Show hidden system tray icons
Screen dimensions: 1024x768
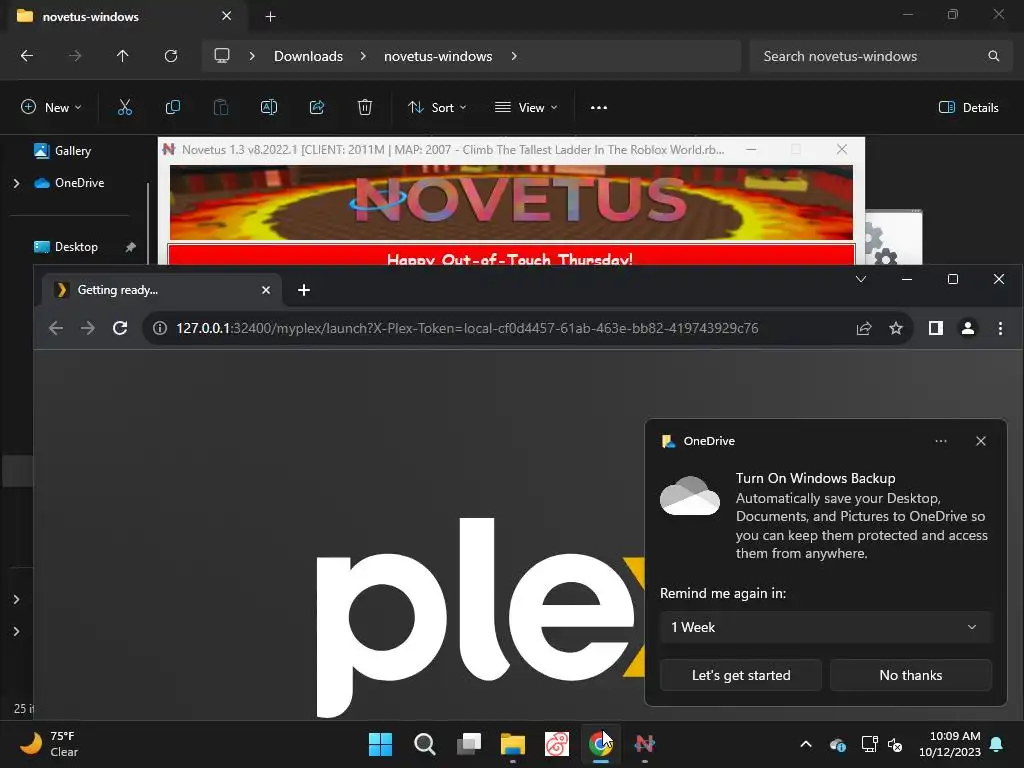click(x=806, y=744)
